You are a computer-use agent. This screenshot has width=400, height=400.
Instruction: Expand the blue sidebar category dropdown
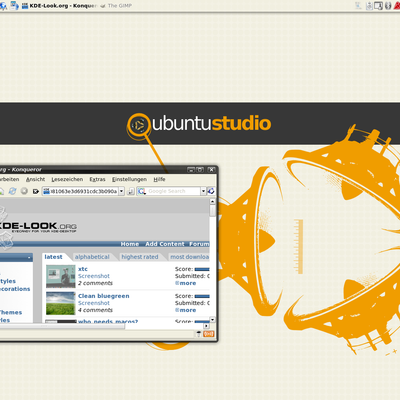pos(29,257)
